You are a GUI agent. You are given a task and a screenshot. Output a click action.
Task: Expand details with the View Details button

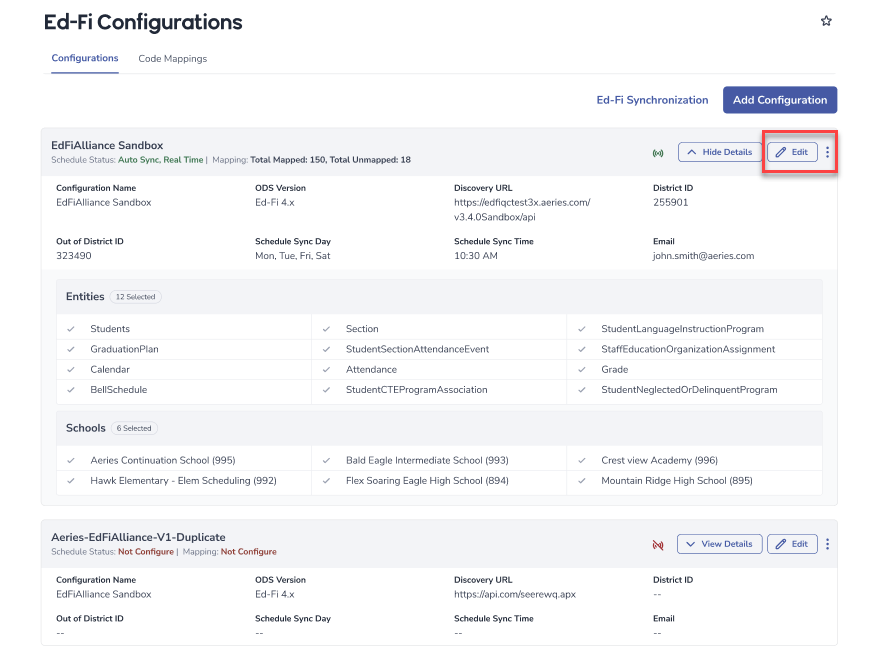(x=719, y=544)
